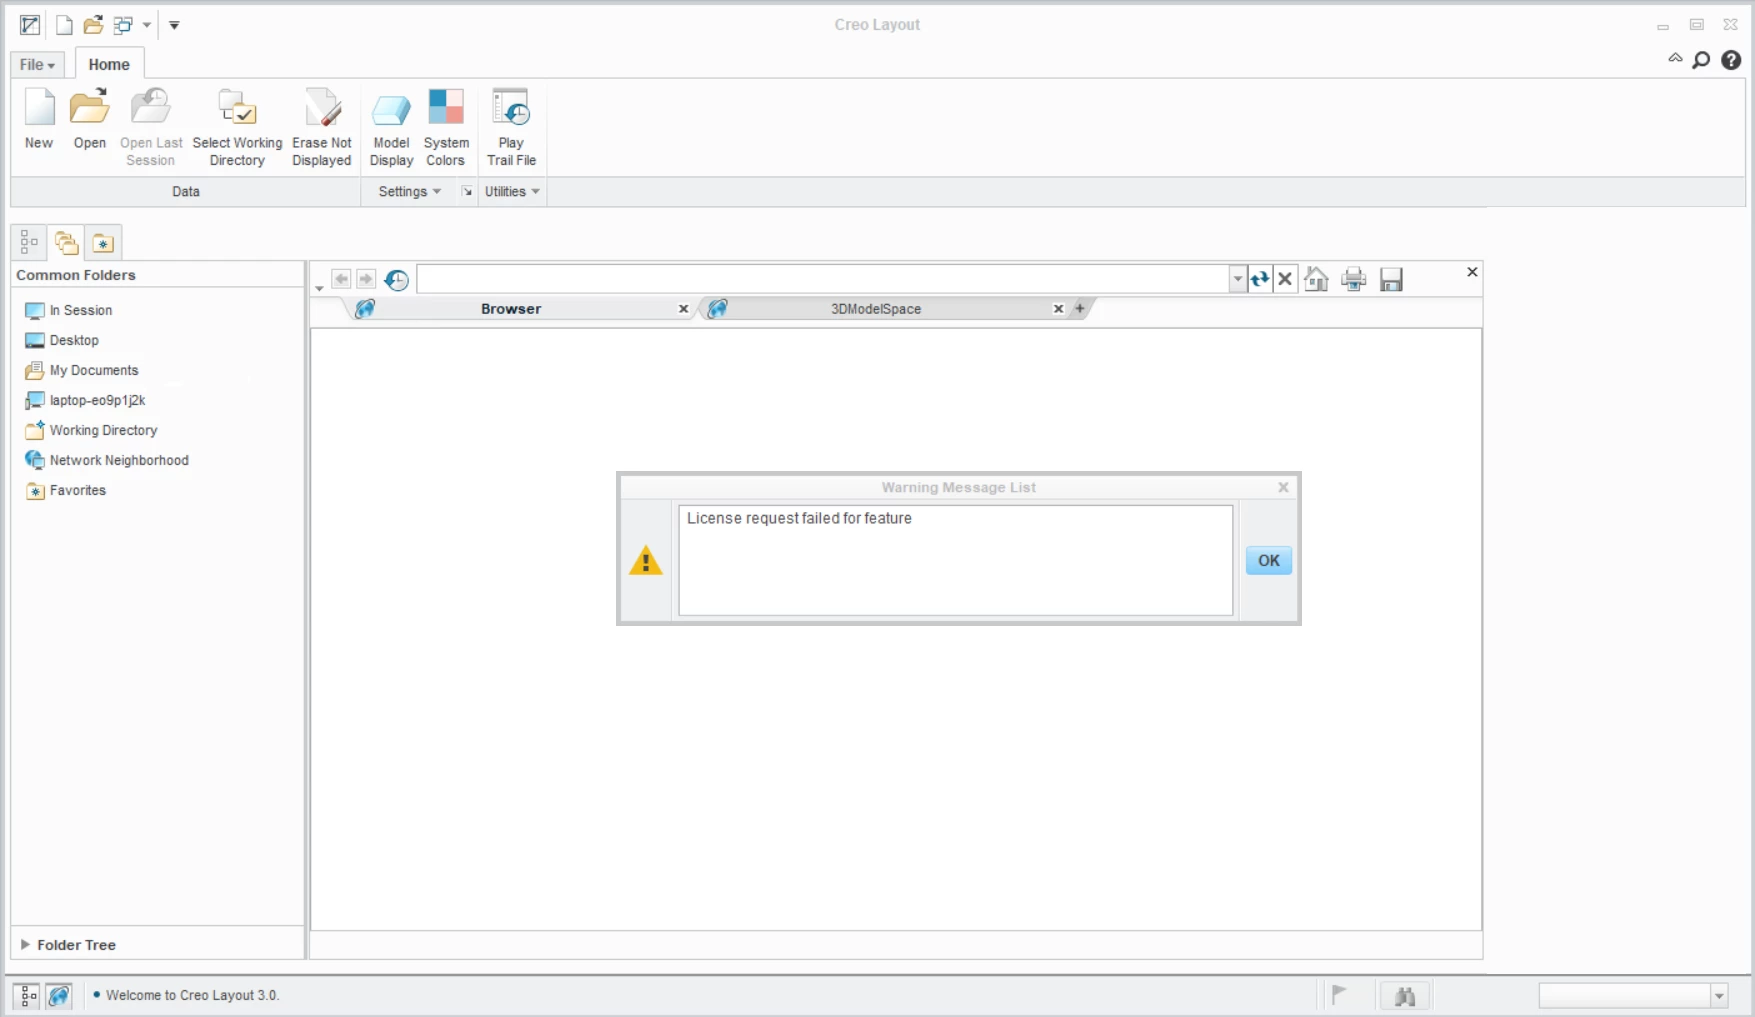1755x1017 pixels.
Task: Customize Quick Access Toolbar dropdown arrow
Action: 174,25
